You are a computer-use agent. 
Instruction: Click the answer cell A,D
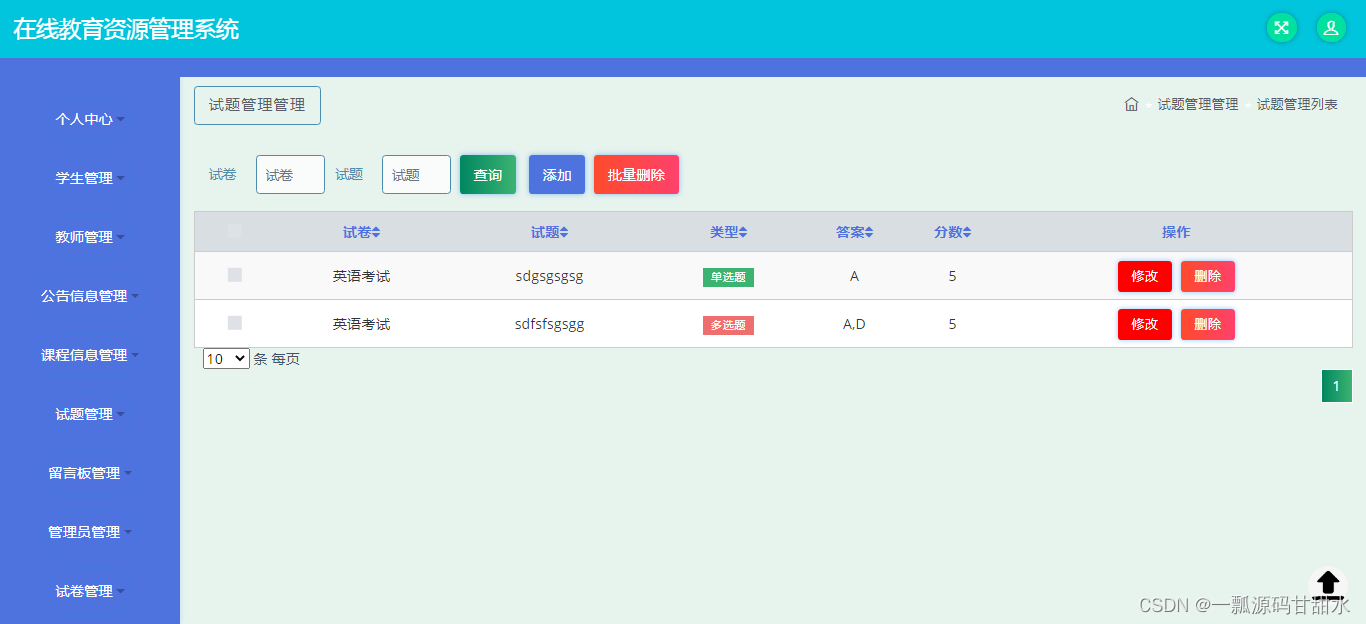coord(854,324)
